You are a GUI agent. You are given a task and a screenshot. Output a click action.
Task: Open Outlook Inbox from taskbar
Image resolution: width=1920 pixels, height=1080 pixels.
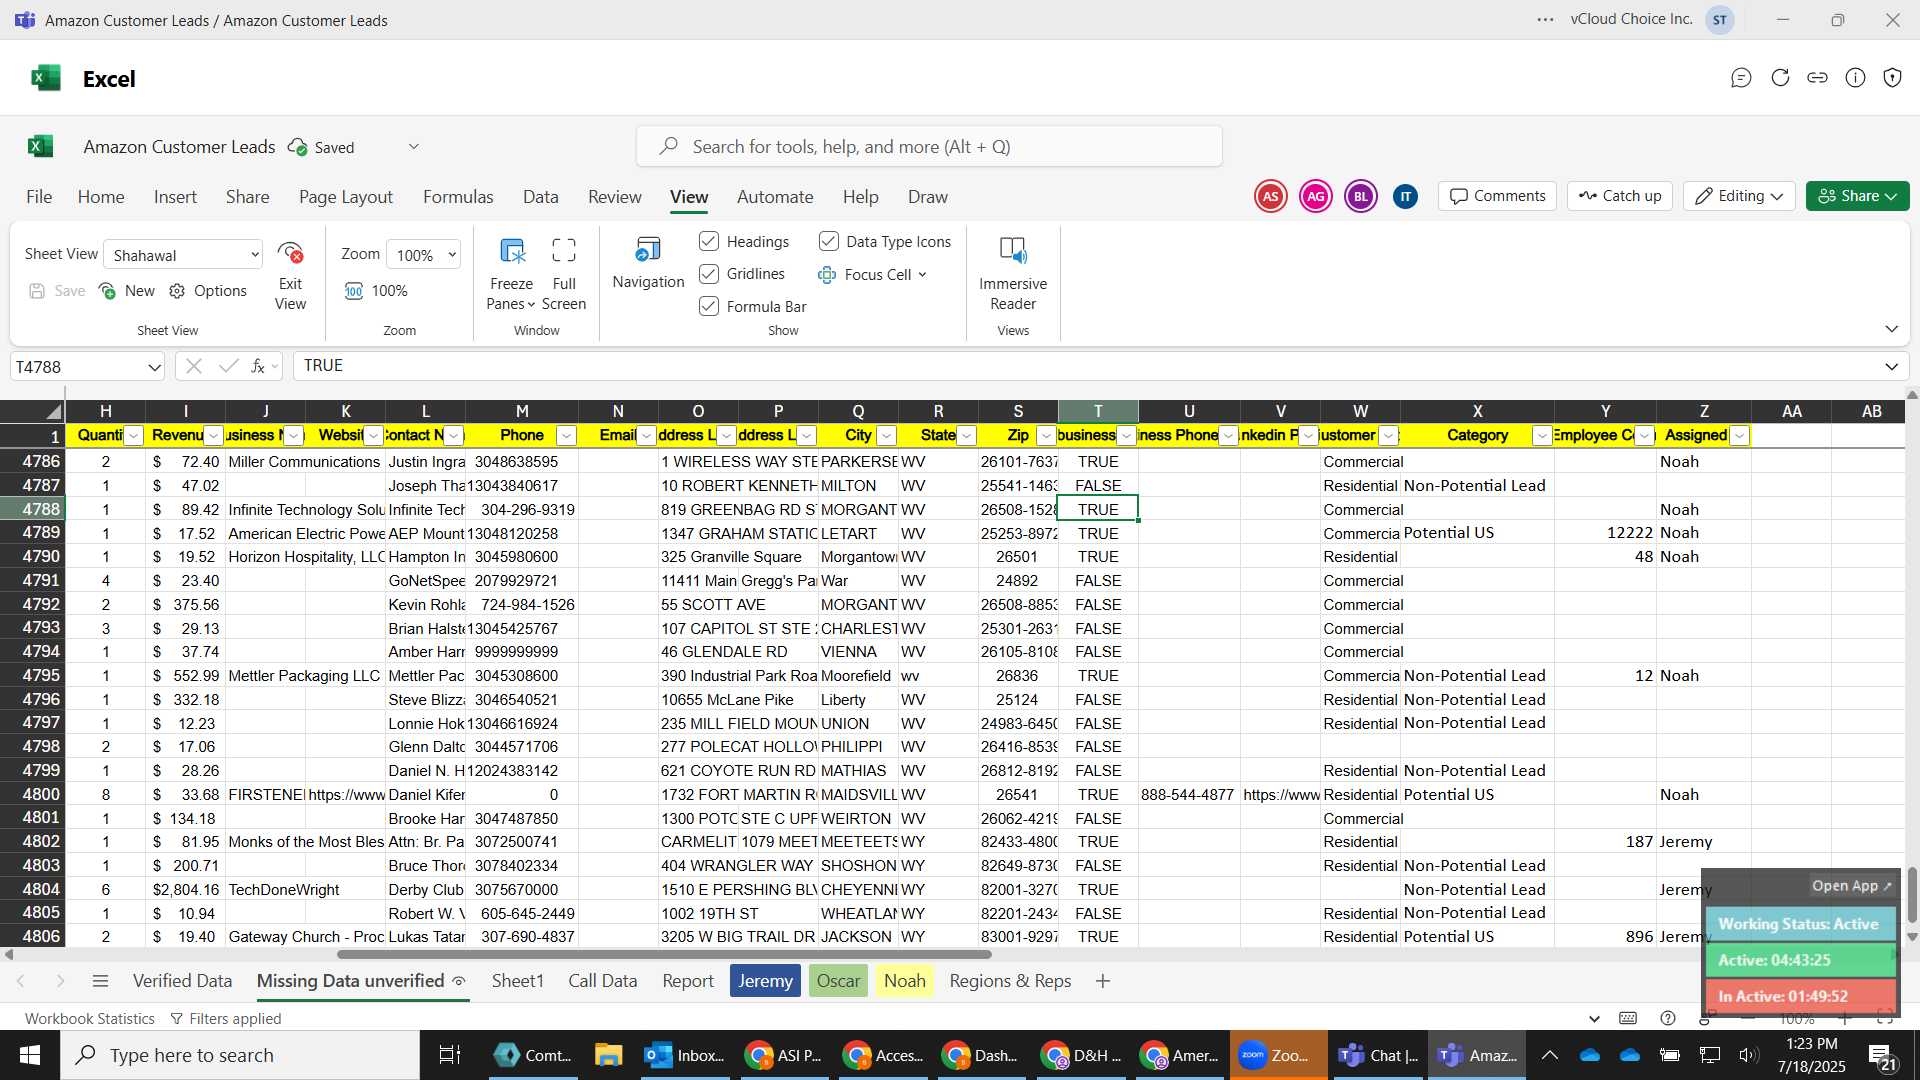(685, 1055)
